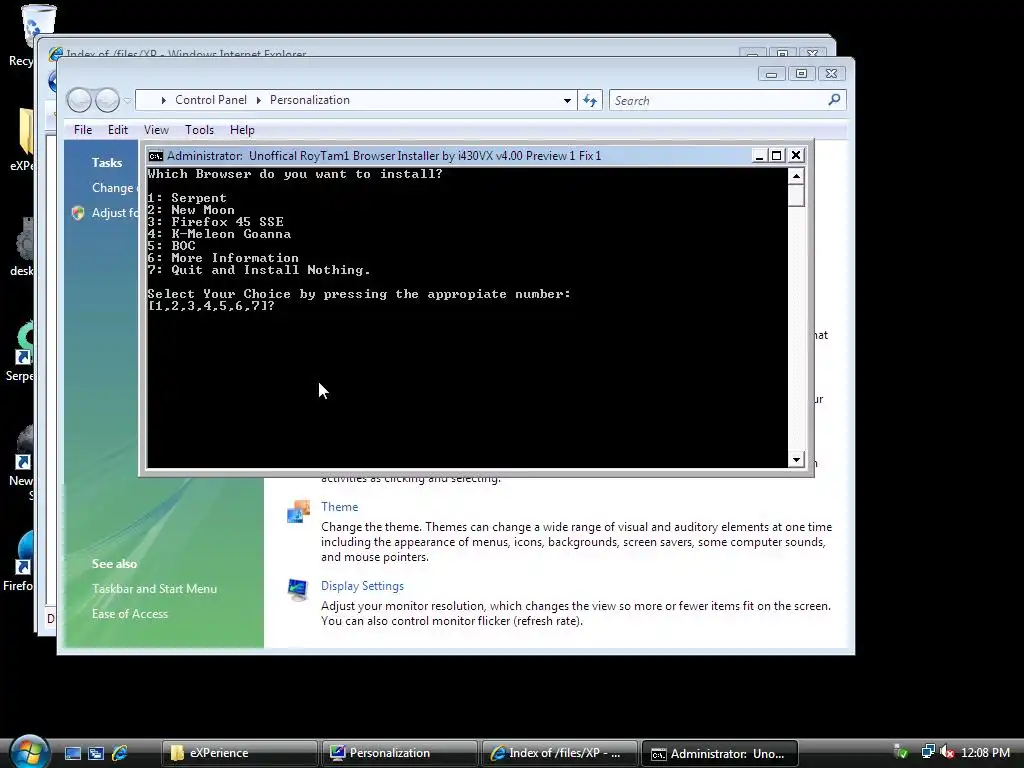Minimize the Personalization window
Screen dimensions: 1024x768
(771, 74)
